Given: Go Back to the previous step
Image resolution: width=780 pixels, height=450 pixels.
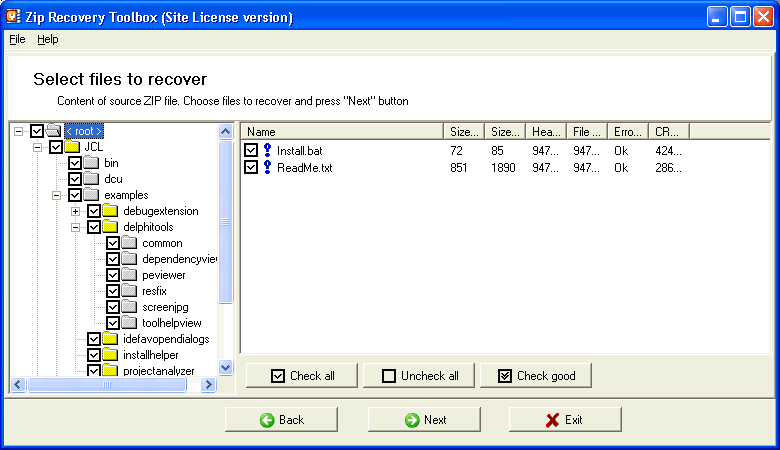Looking at the screenshot, I should (x=281, y=420).
